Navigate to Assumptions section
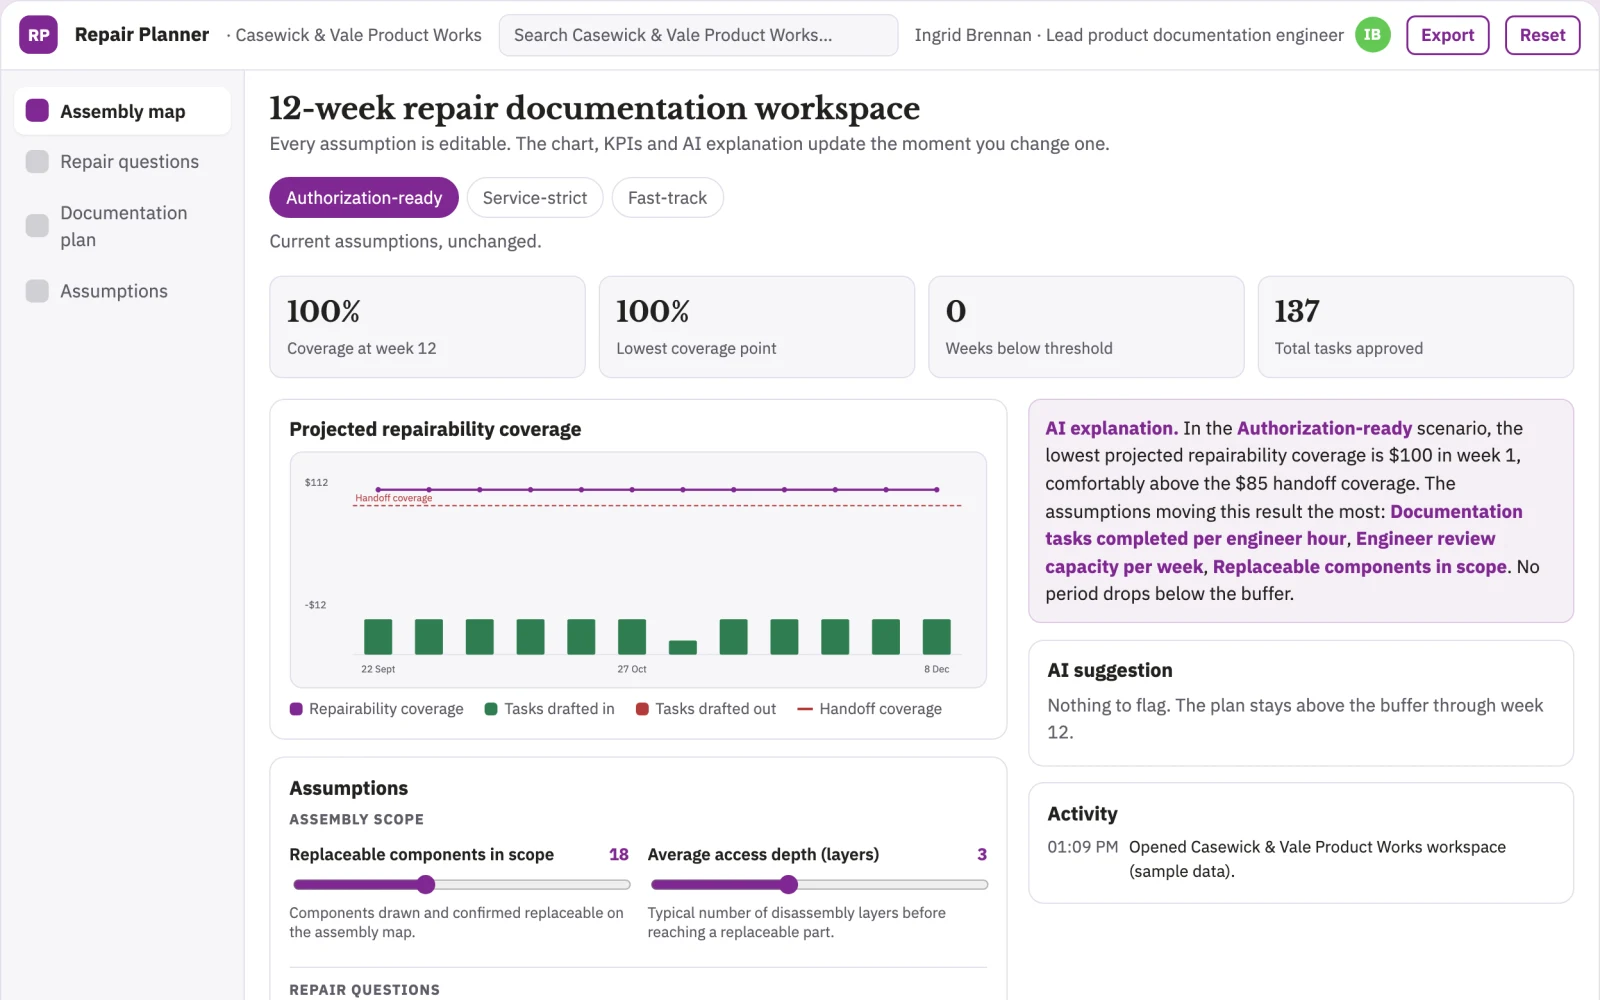This screenshot has height=1000, width=1600. pos(122,291)
